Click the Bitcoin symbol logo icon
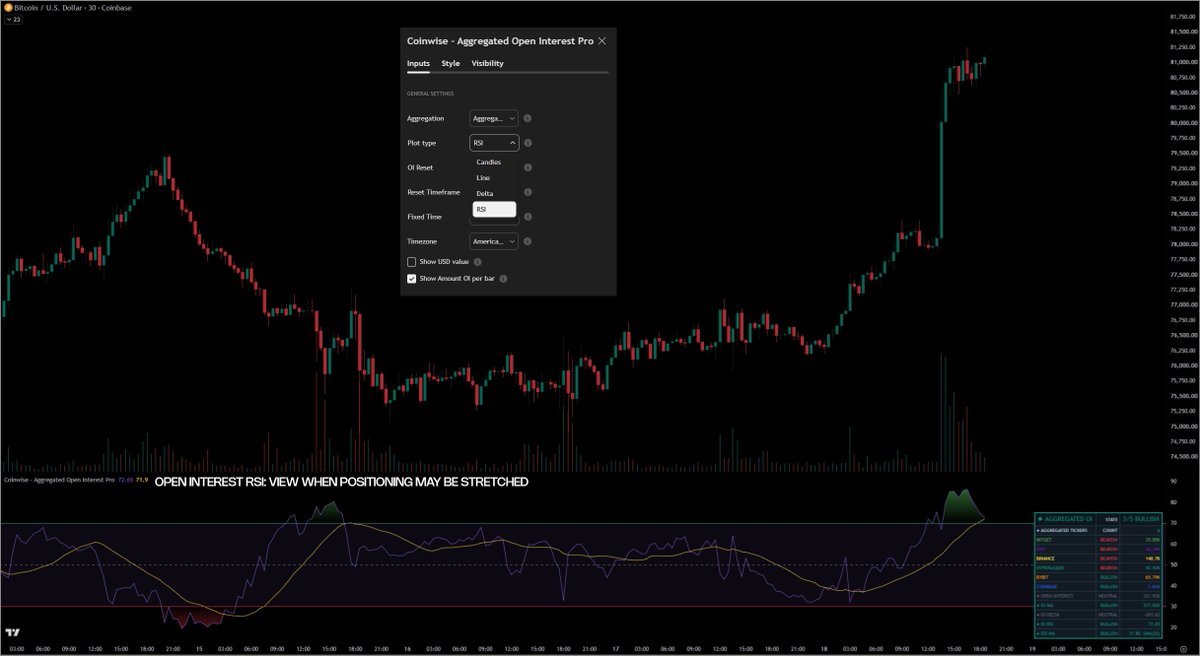Screen dimensions: 1200x656 [8, 7]
